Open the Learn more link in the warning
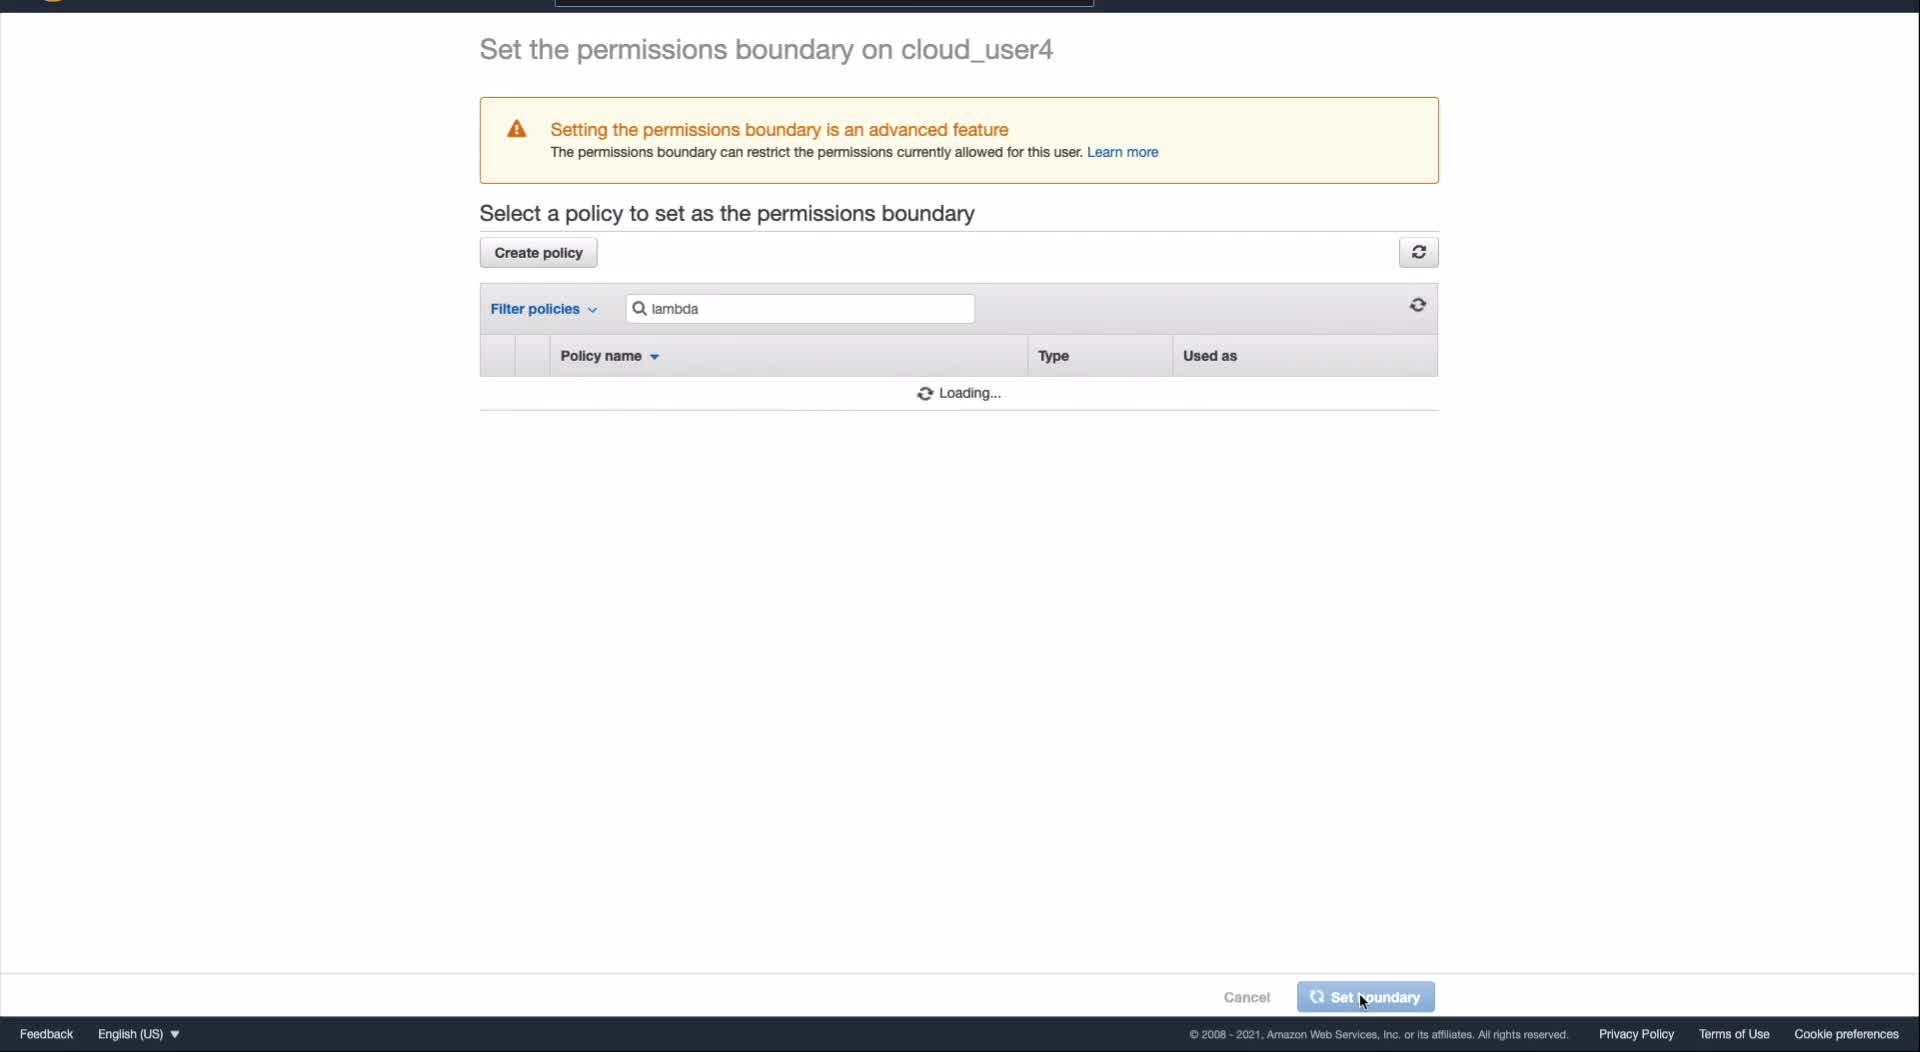This screenshot has width=1920, height=1052. click(x=1122, y=152)
